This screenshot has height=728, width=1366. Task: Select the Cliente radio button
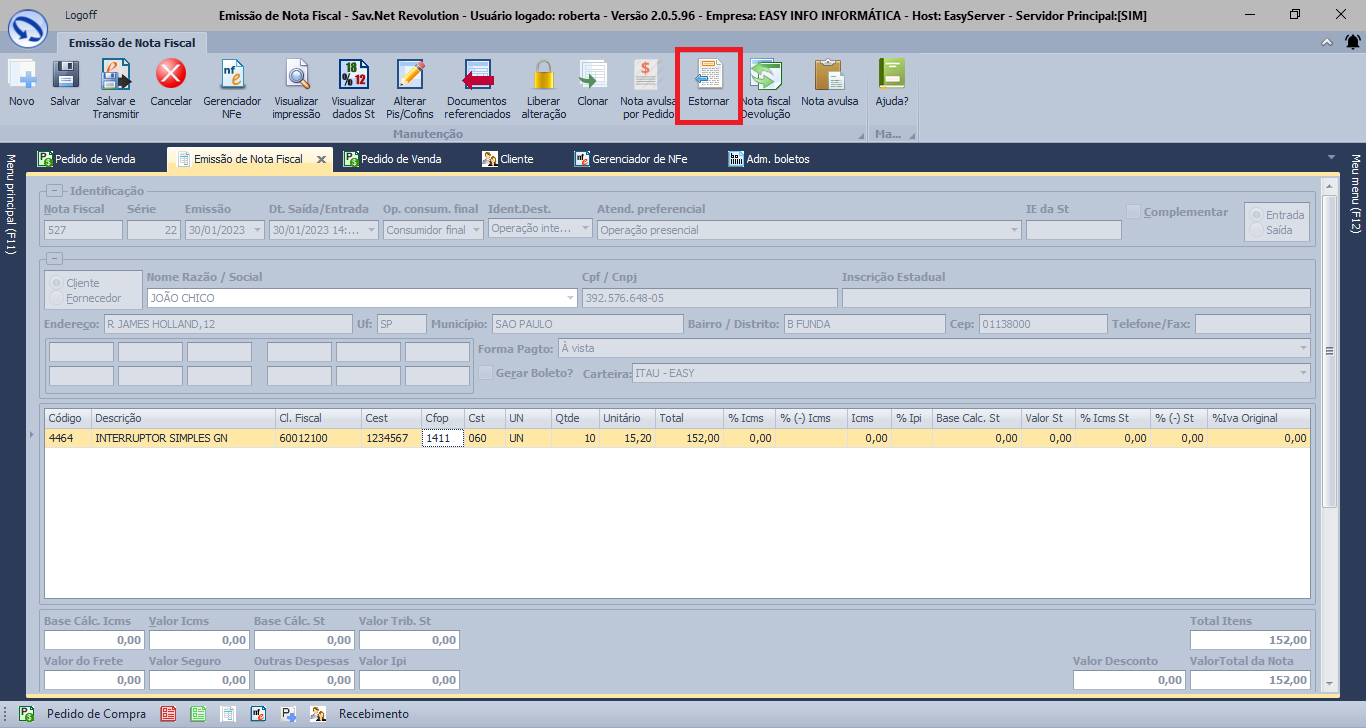tap(58, 283)
